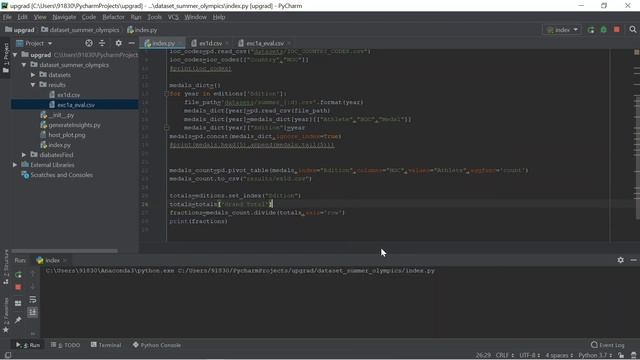This screenshot has height=360, width=640.
Task: Stop process in the Run panel
Action: (x=18, y=287)
